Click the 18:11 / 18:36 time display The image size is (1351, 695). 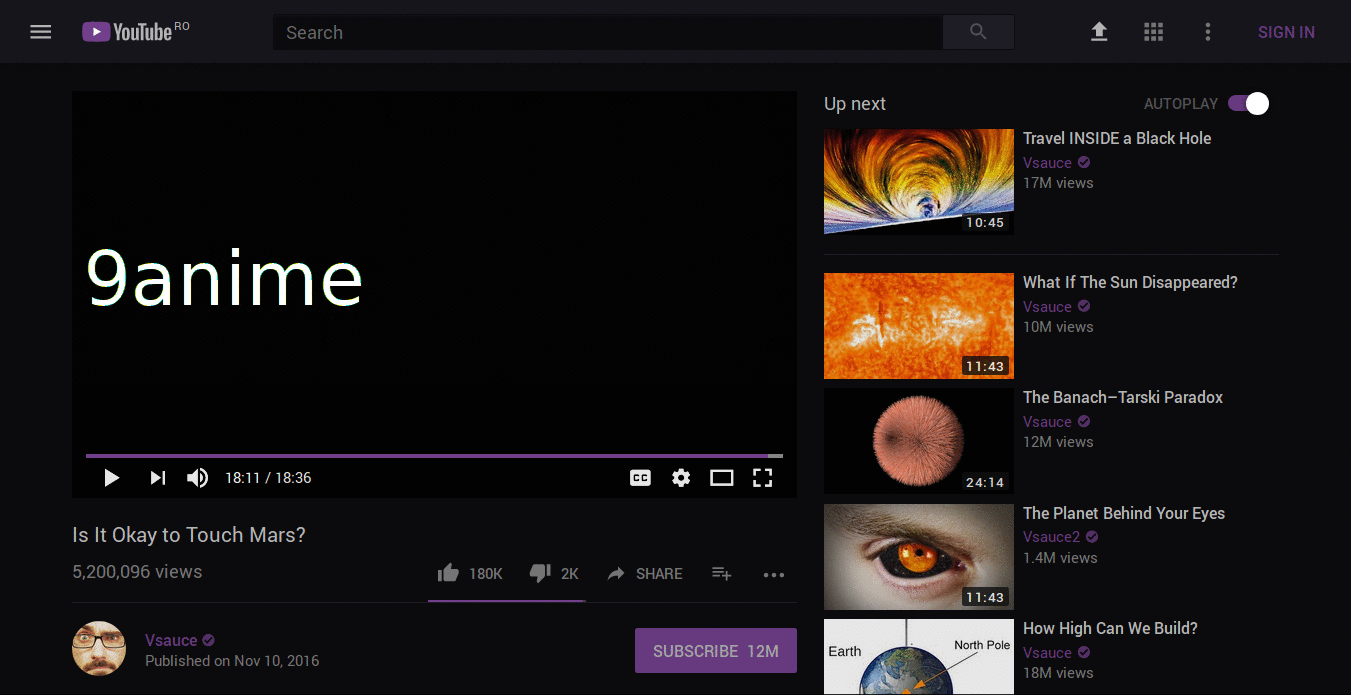pos(268,478)
